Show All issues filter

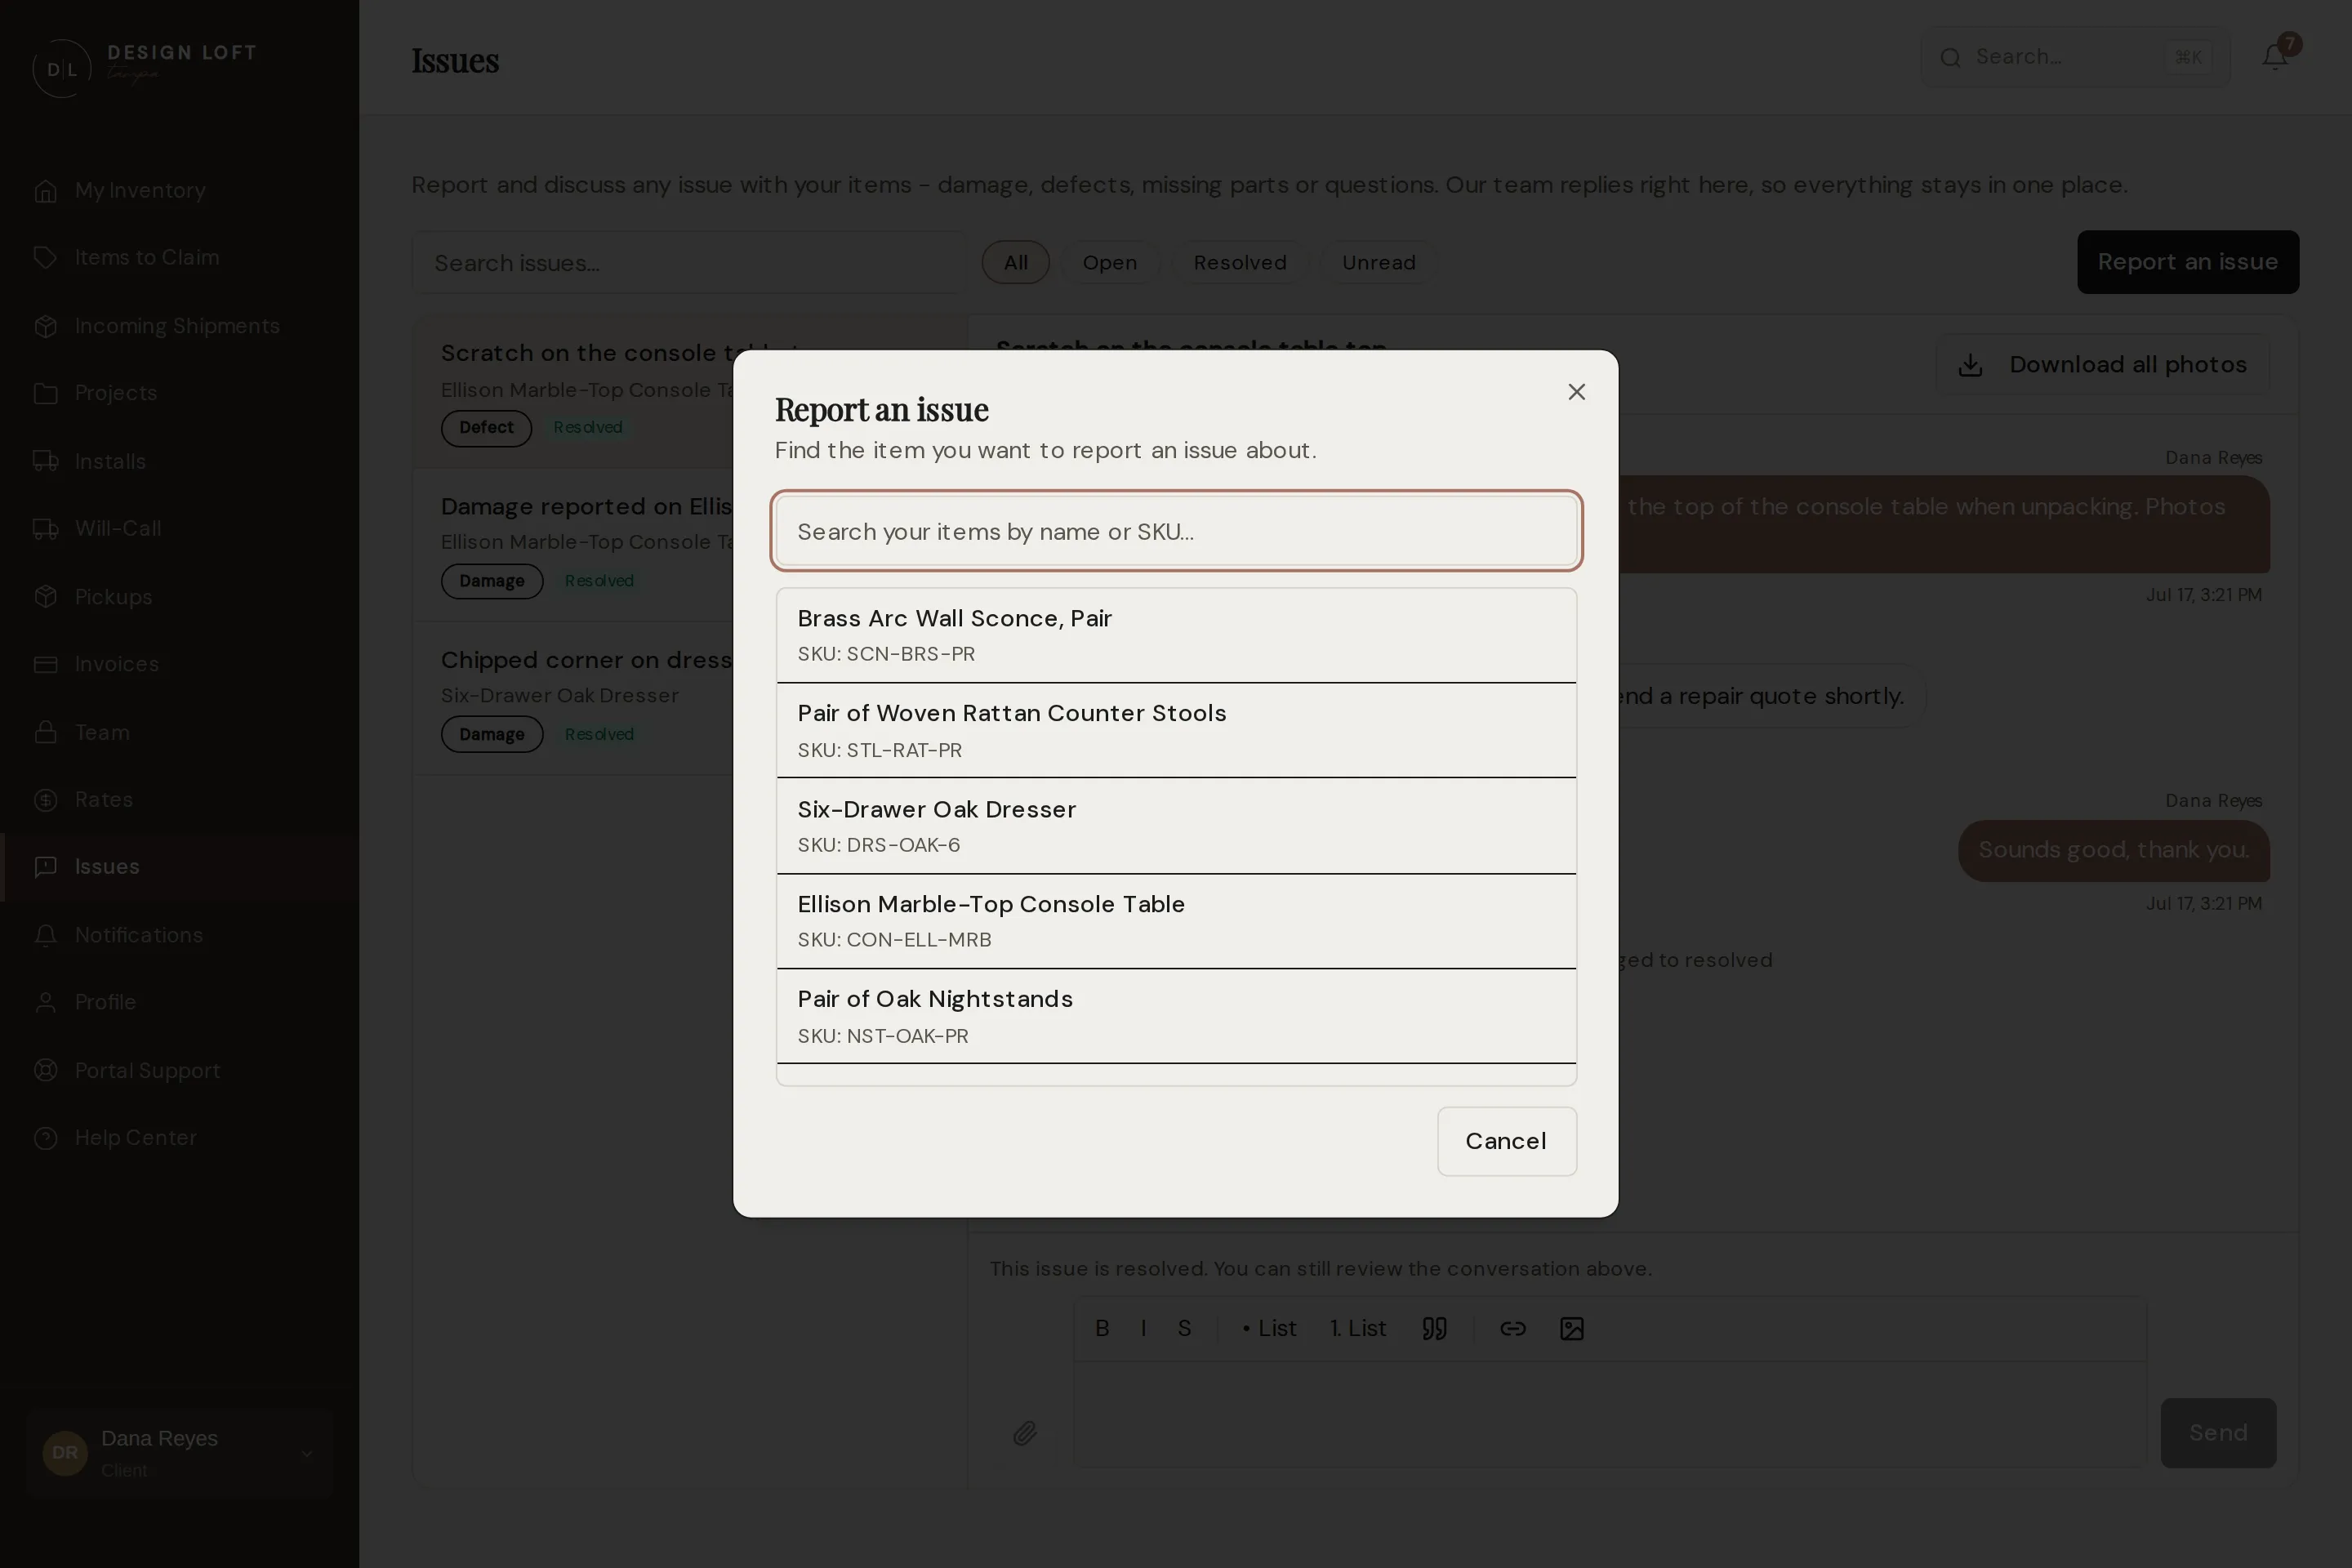[1015, 262]
